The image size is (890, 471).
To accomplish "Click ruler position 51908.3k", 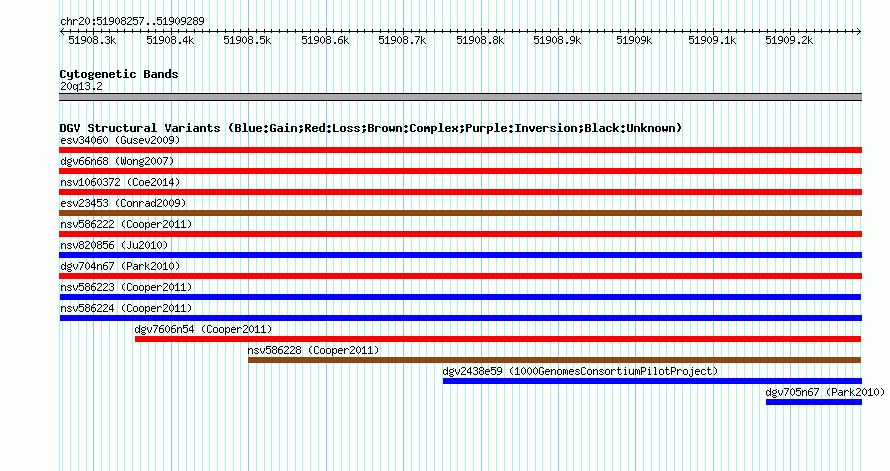I will (x=92, y=40).
